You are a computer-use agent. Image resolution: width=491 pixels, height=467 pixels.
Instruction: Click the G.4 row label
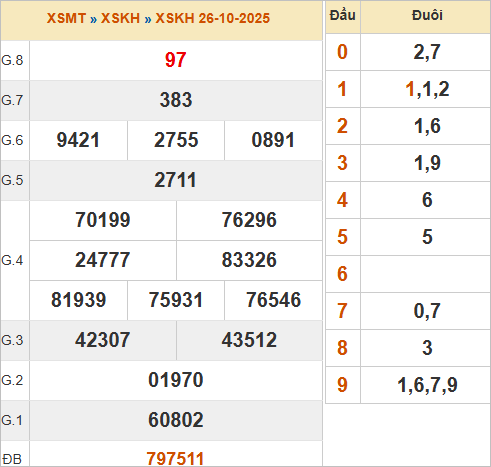tap(12, 260)
